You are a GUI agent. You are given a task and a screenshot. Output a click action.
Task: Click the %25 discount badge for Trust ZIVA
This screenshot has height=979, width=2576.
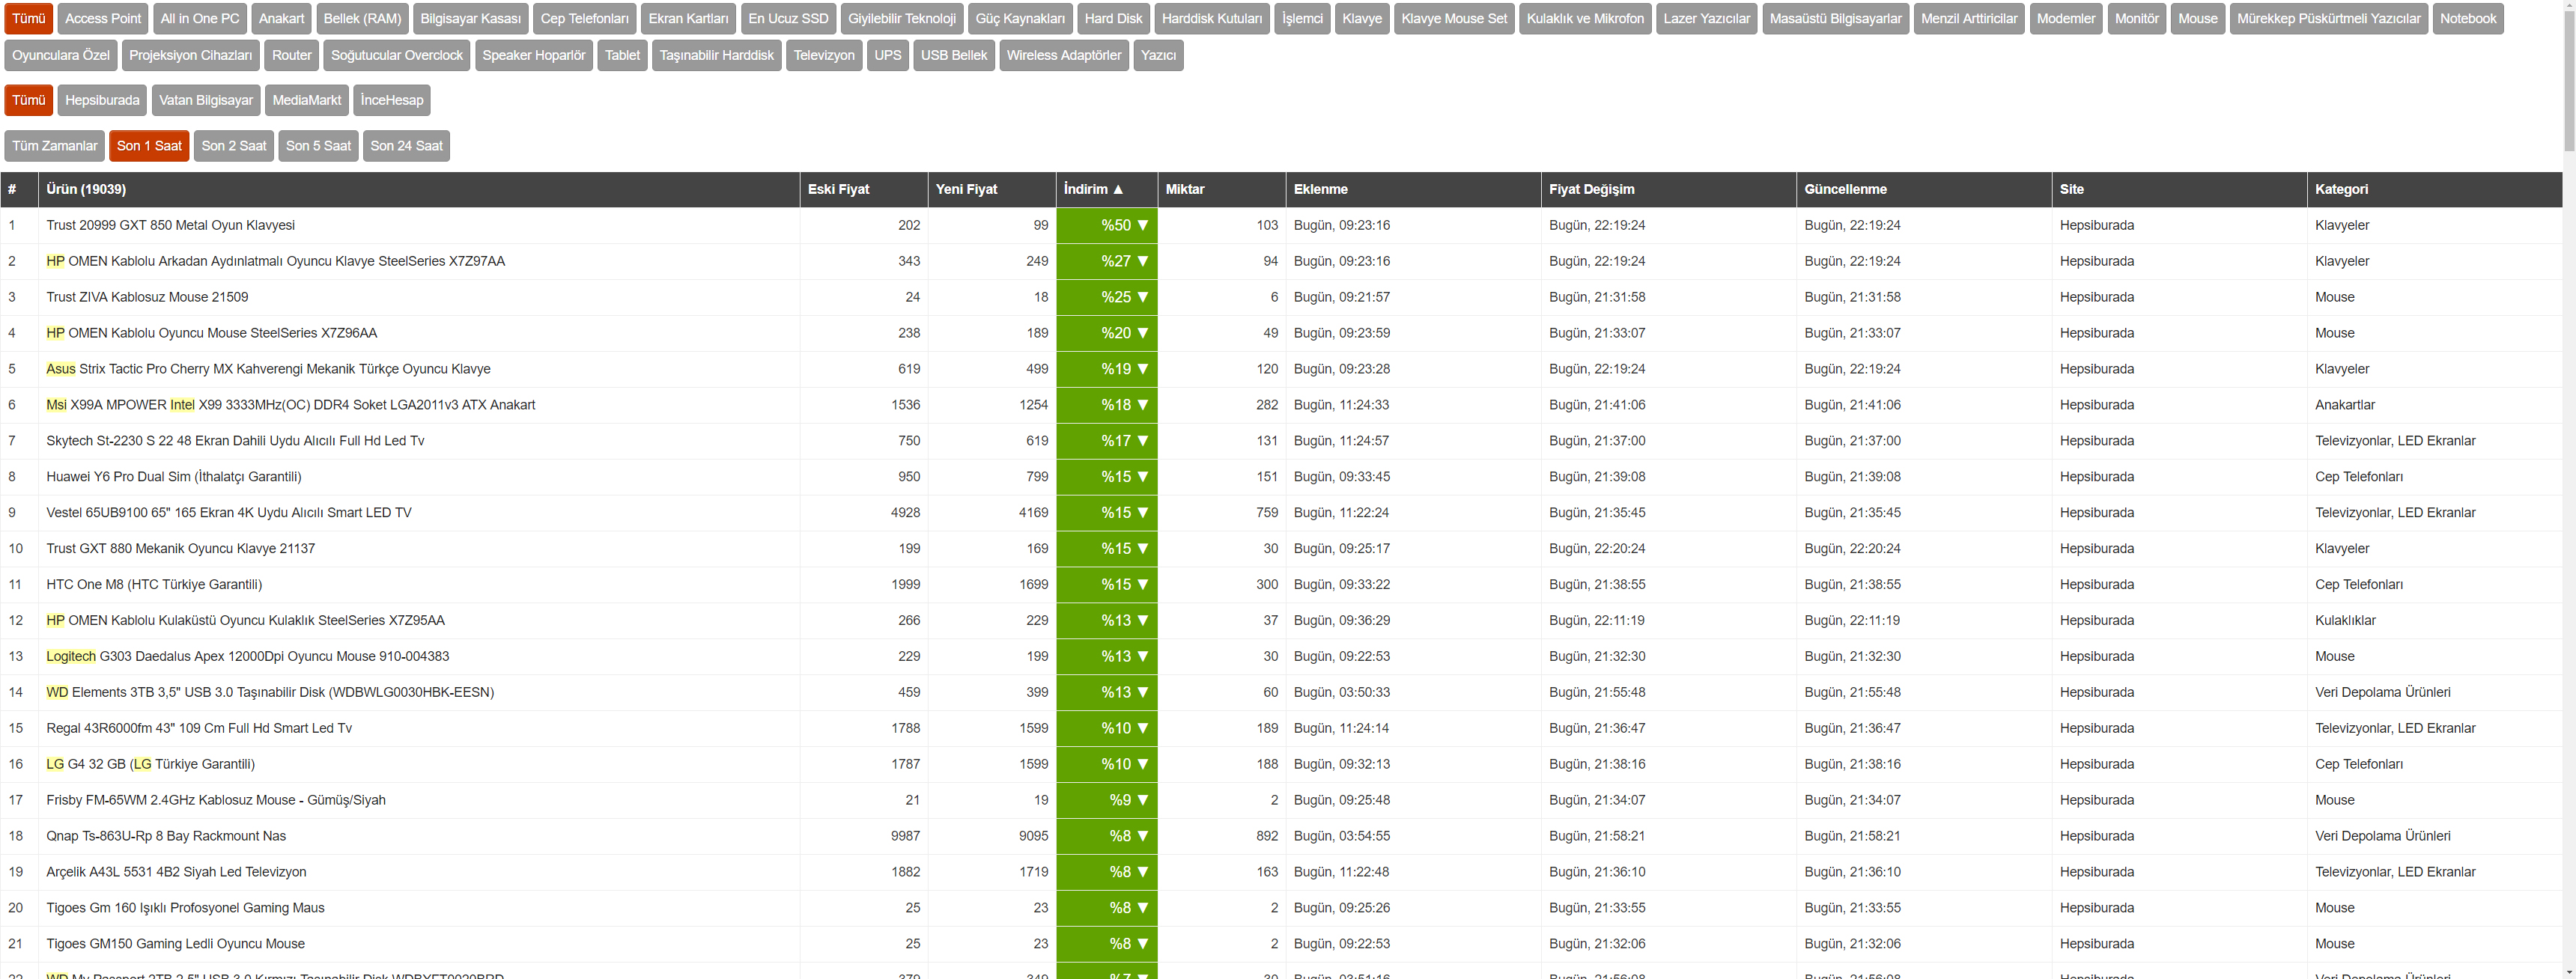click(1107, 297)
